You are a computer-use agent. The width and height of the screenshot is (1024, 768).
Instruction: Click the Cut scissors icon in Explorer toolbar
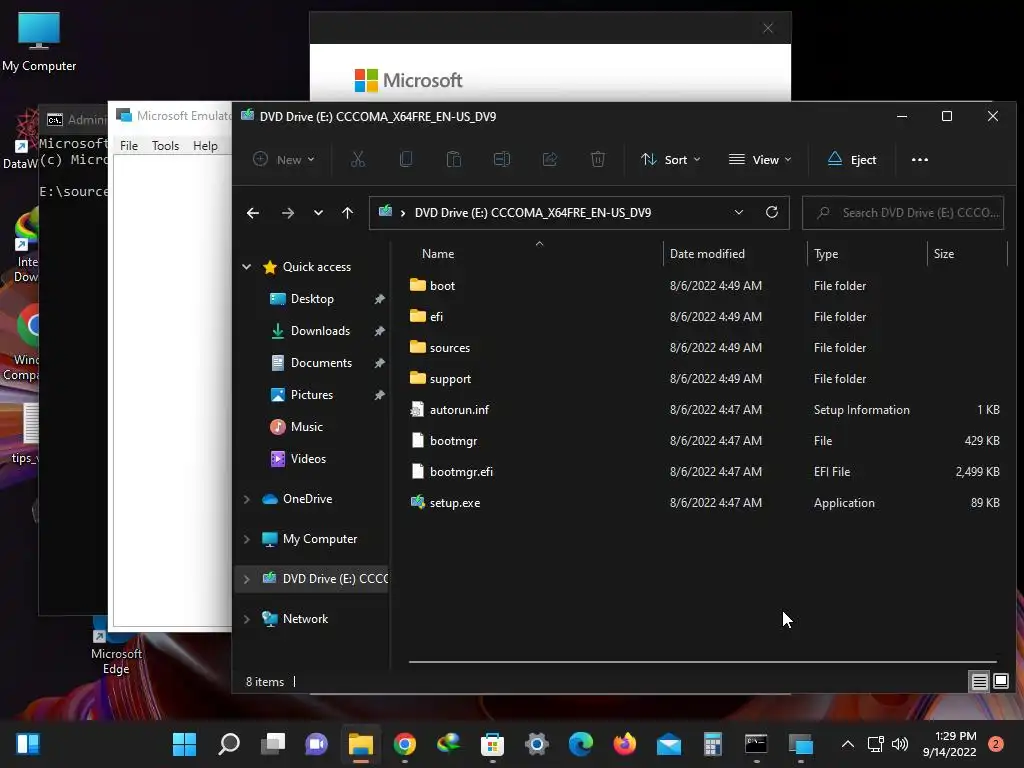click(x=358, y=159)
